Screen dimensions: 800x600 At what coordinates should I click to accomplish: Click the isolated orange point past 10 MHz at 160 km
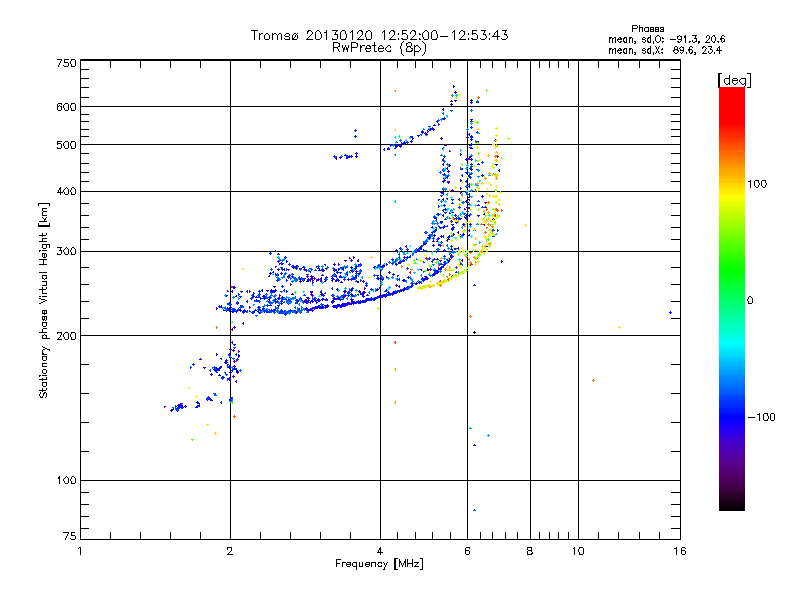pos(593,381)
